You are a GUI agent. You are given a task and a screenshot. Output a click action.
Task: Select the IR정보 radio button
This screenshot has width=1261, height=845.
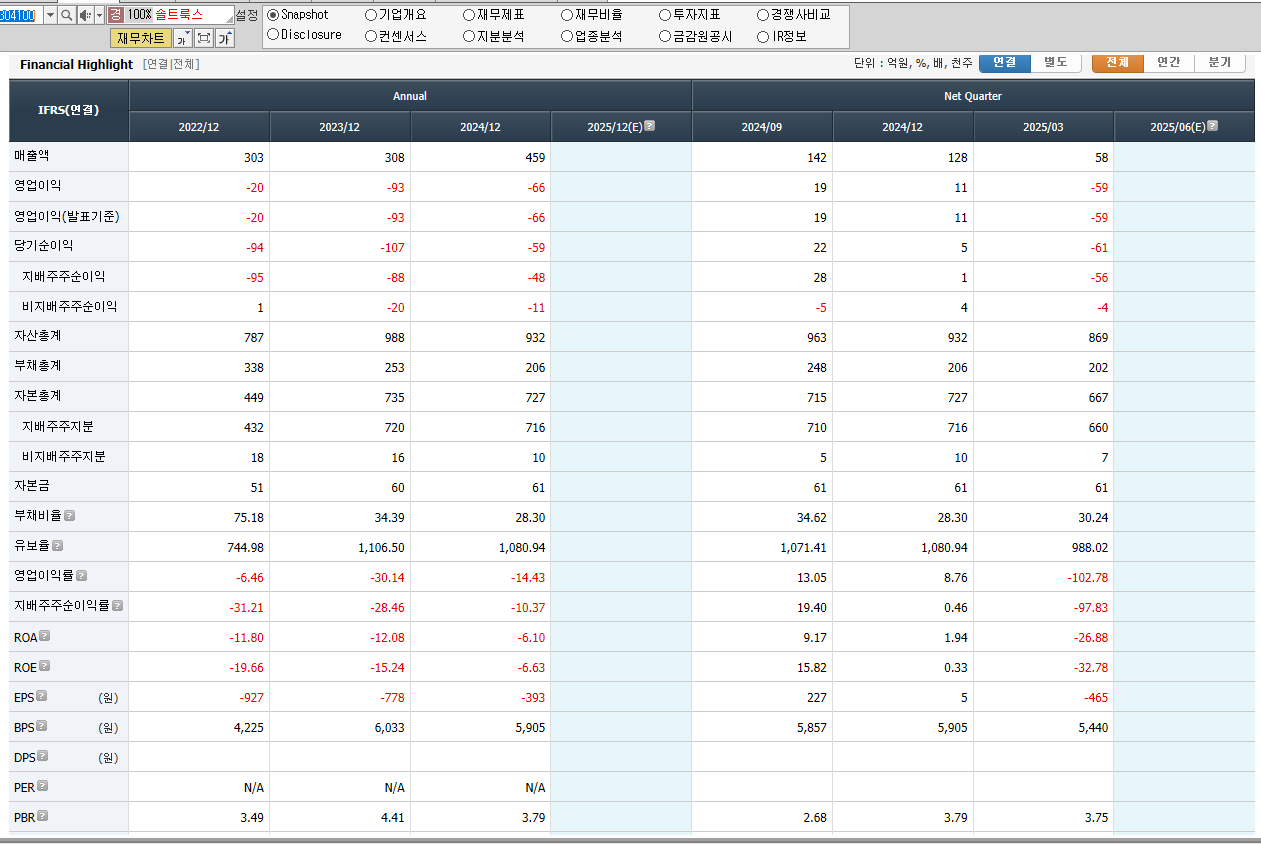tap(763, 36)
